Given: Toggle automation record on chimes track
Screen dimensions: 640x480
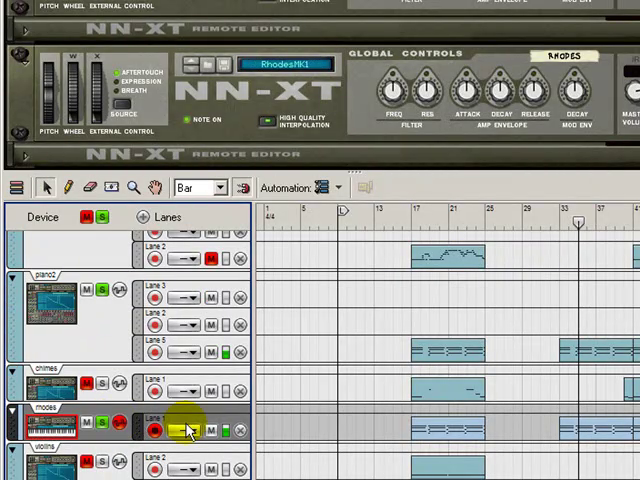Looking at the screenshot, I should click(x=120, y=383).
